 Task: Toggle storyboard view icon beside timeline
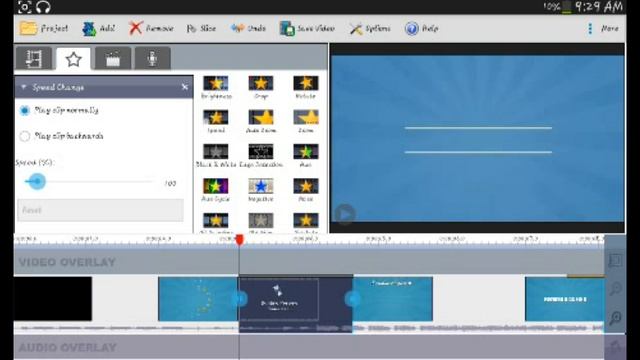615,260
